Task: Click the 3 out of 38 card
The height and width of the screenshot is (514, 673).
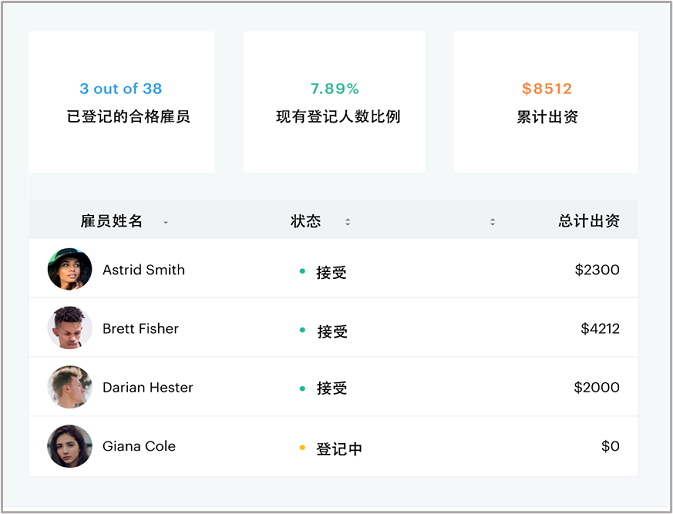Action: pyautogui.click(x=121, y=102)
